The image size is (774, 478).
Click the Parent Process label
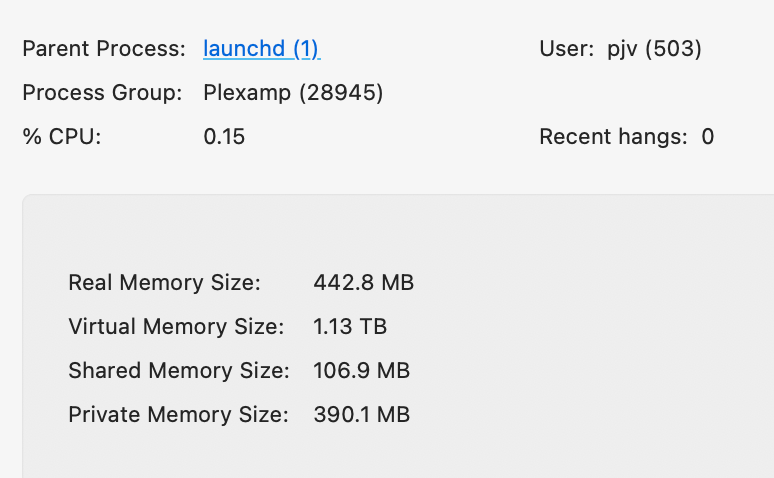(x=104, y=49)
